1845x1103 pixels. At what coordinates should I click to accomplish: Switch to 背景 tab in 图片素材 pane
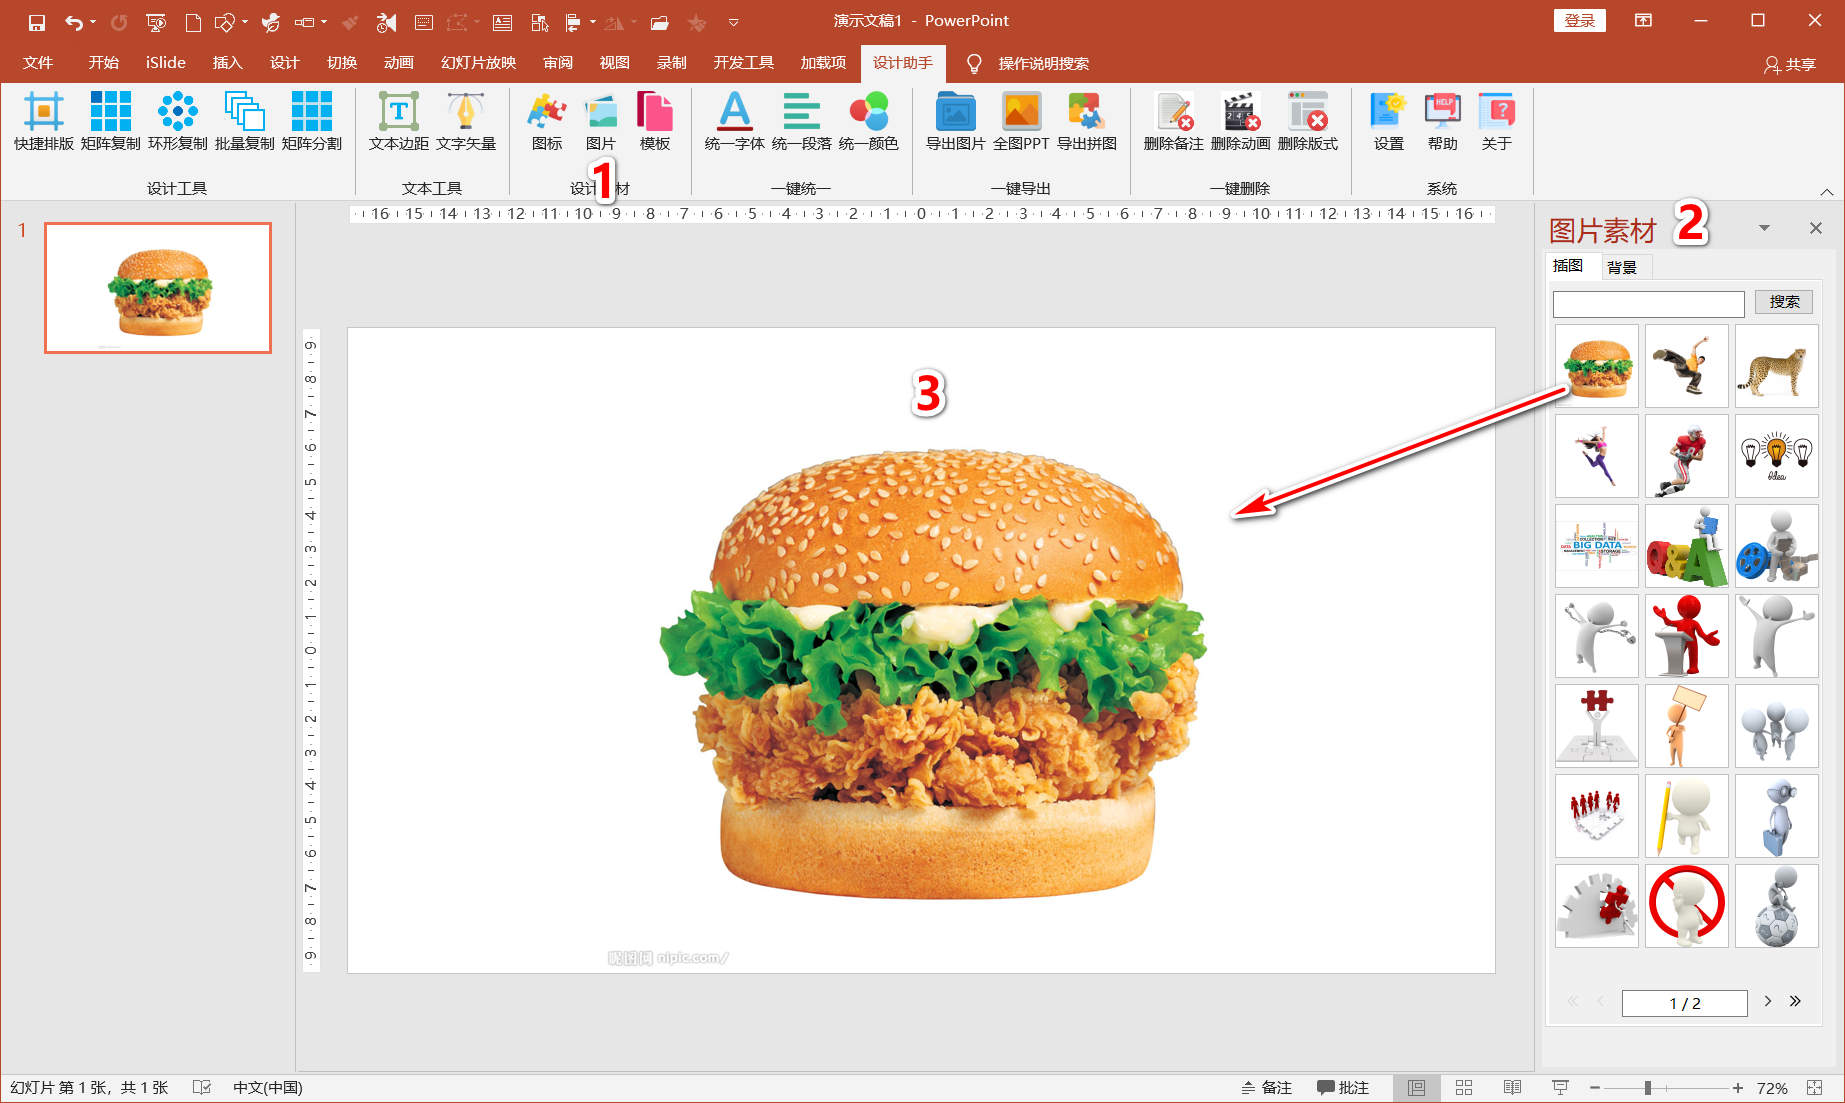tap(1622, 267)
